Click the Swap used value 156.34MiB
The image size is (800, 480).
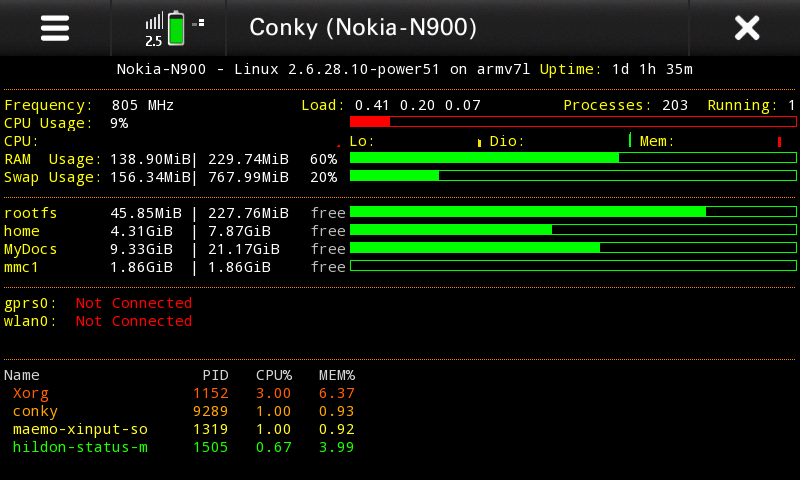tap(151, 178)
